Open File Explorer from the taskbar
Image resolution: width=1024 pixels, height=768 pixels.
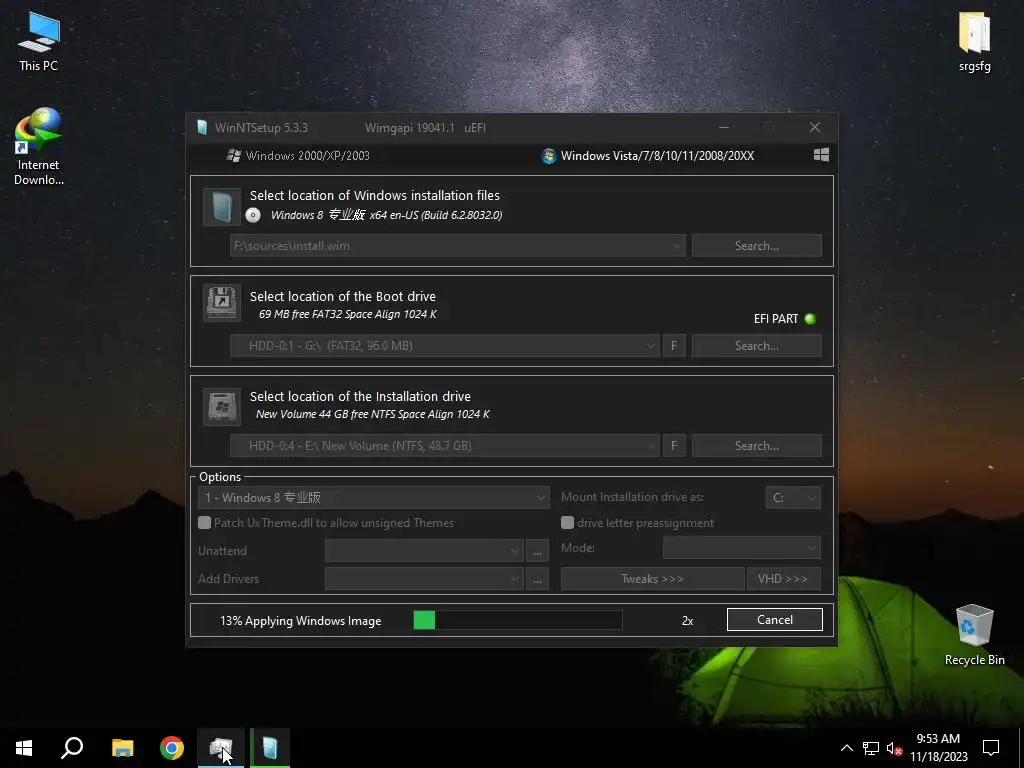(x=123, y=748)
